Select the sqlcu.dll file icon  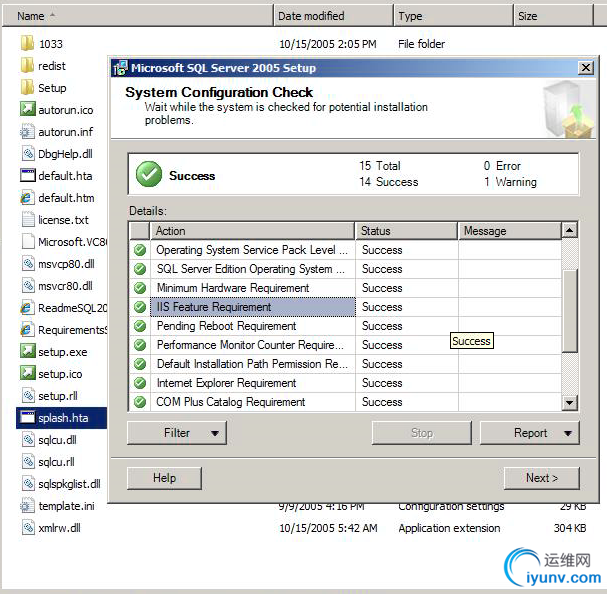[x=28, y=439]
